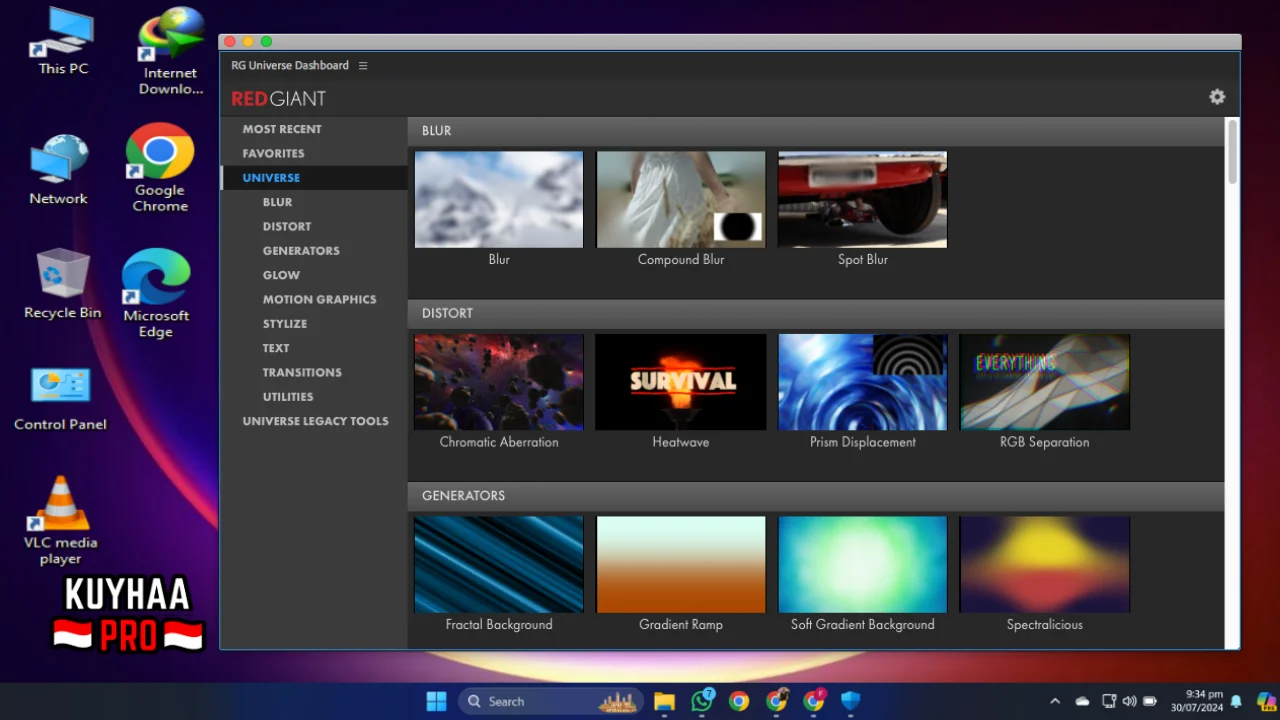Choose the Blur effect thumbnail

[499, 200]
